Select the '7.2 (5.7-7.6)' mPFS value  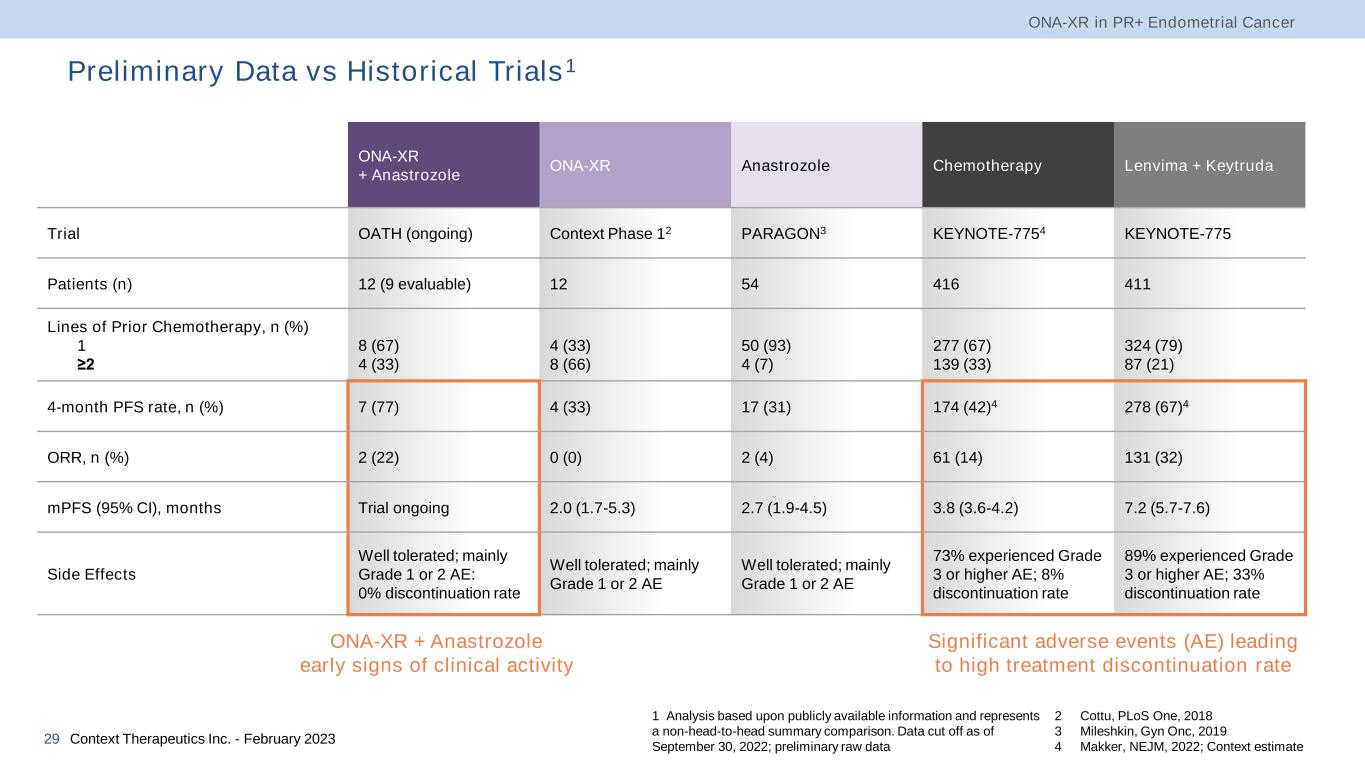pos(1168,507)
